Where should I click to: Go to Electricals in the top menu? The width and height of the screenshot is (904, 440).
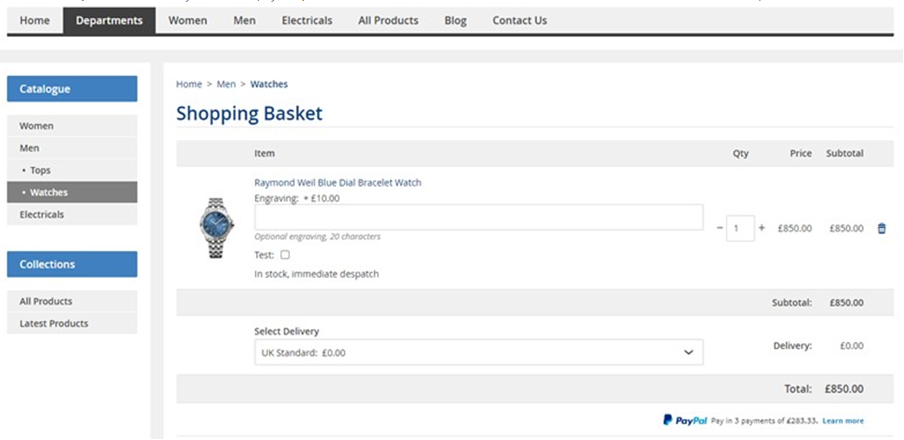pyautogui.click(x=307, y=20)
